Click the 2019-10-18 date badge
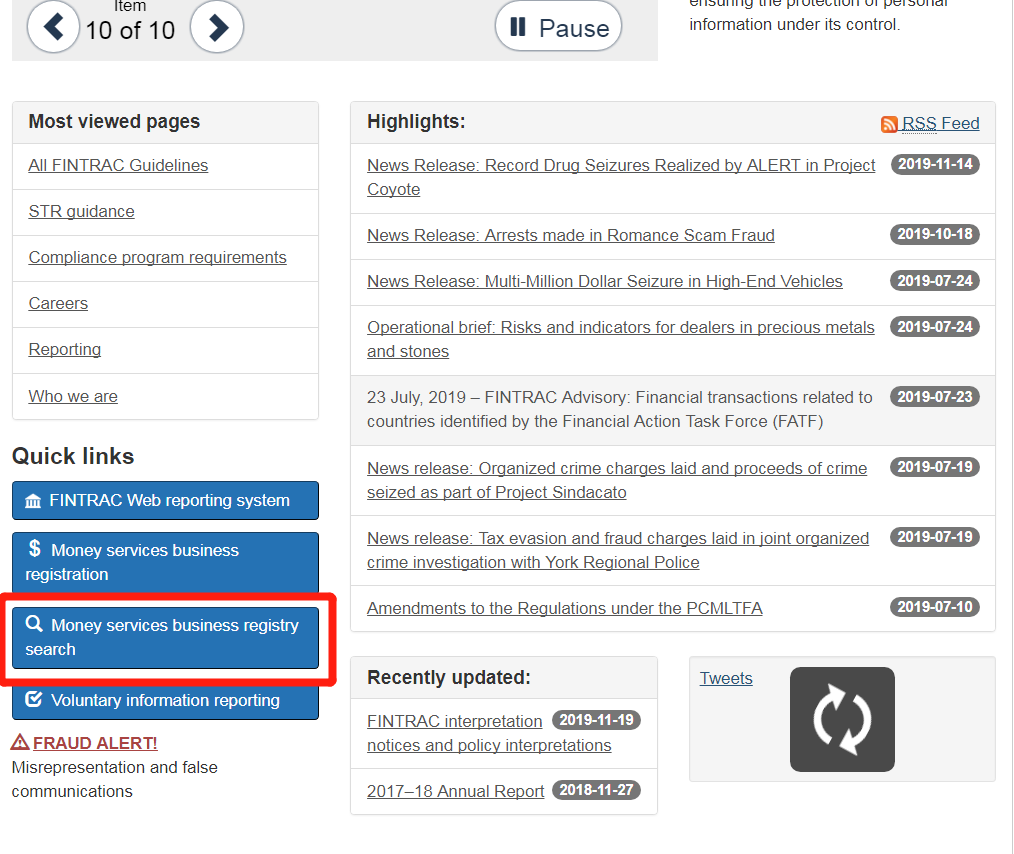 click(x=935, y=234)
